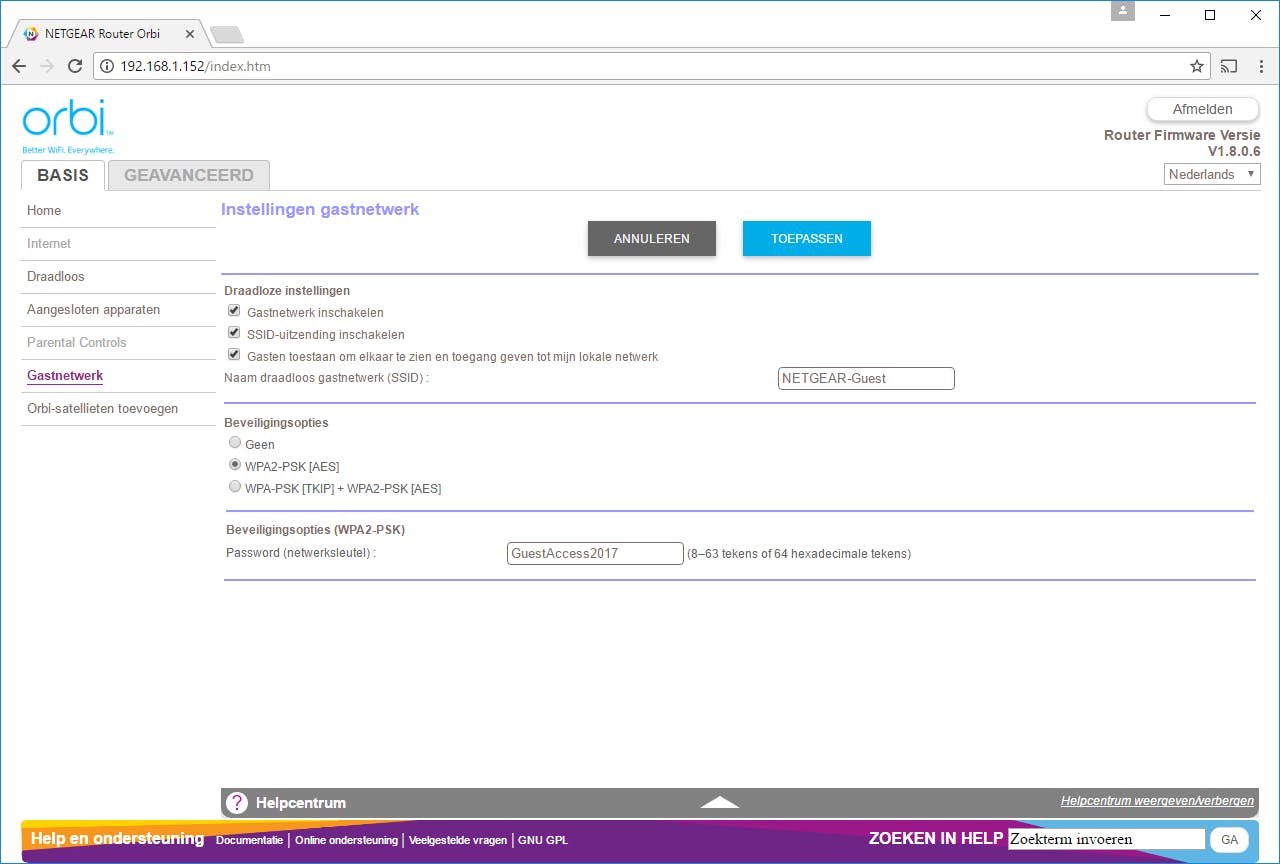Click the Orbi logo
1280x864 pixels.
coord(68,126)
